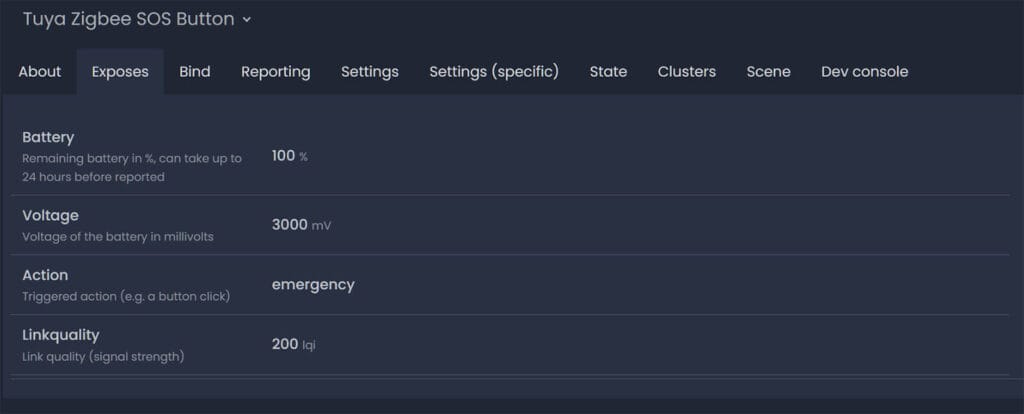Select the 3000 mV voltage reading

click(x=300, y=225)
